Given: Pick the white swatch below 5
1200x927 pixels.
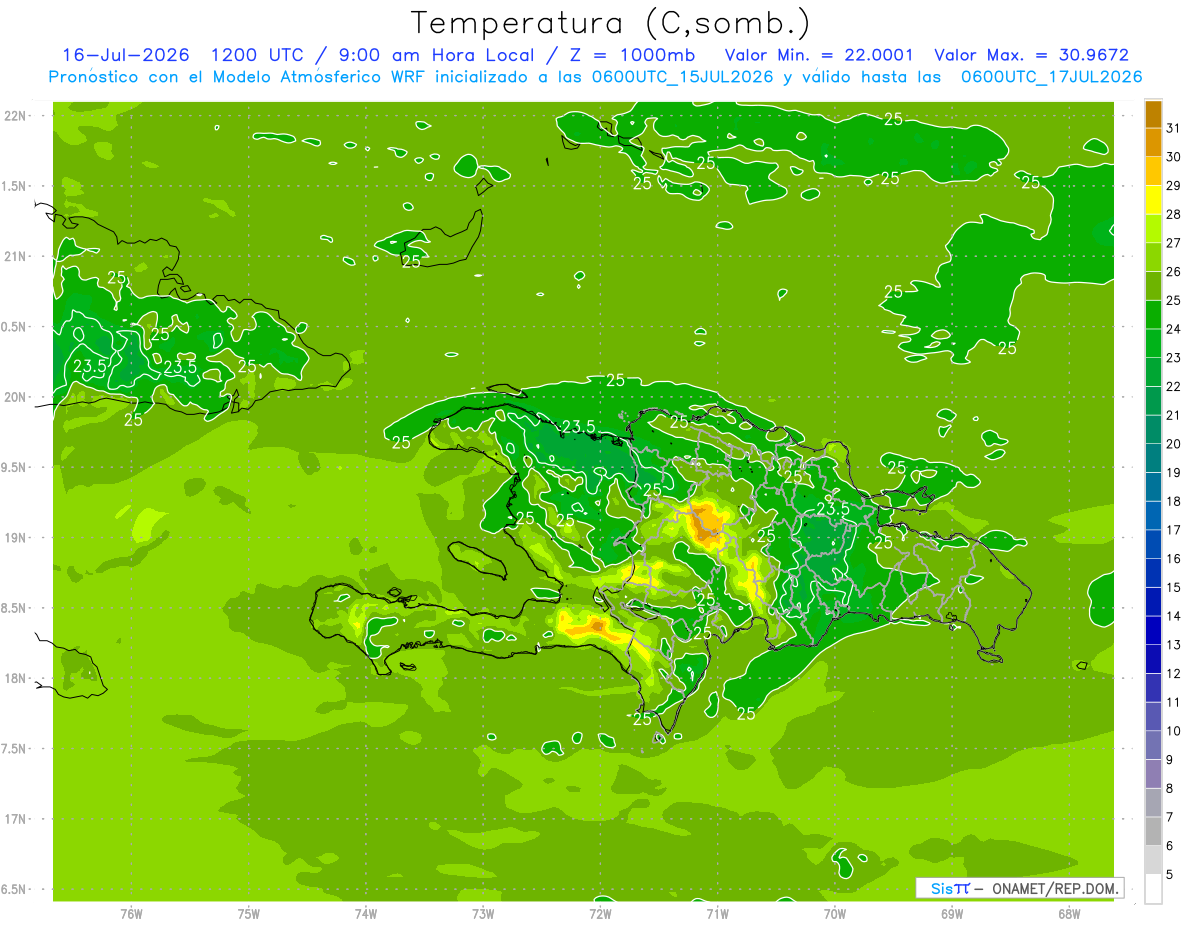Looking at the screenshot, I should (x=1153, y=889).
